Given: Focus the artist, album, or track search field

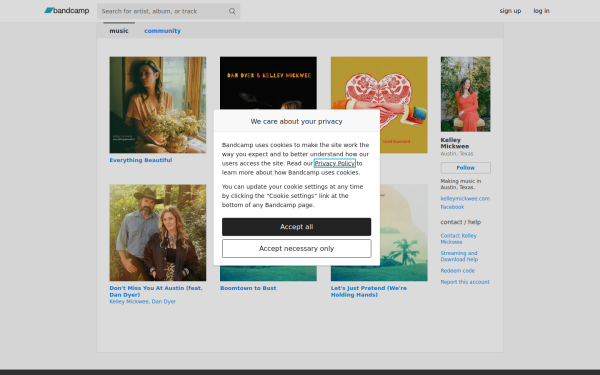Looking at the screenshot, I should (168, 11).
